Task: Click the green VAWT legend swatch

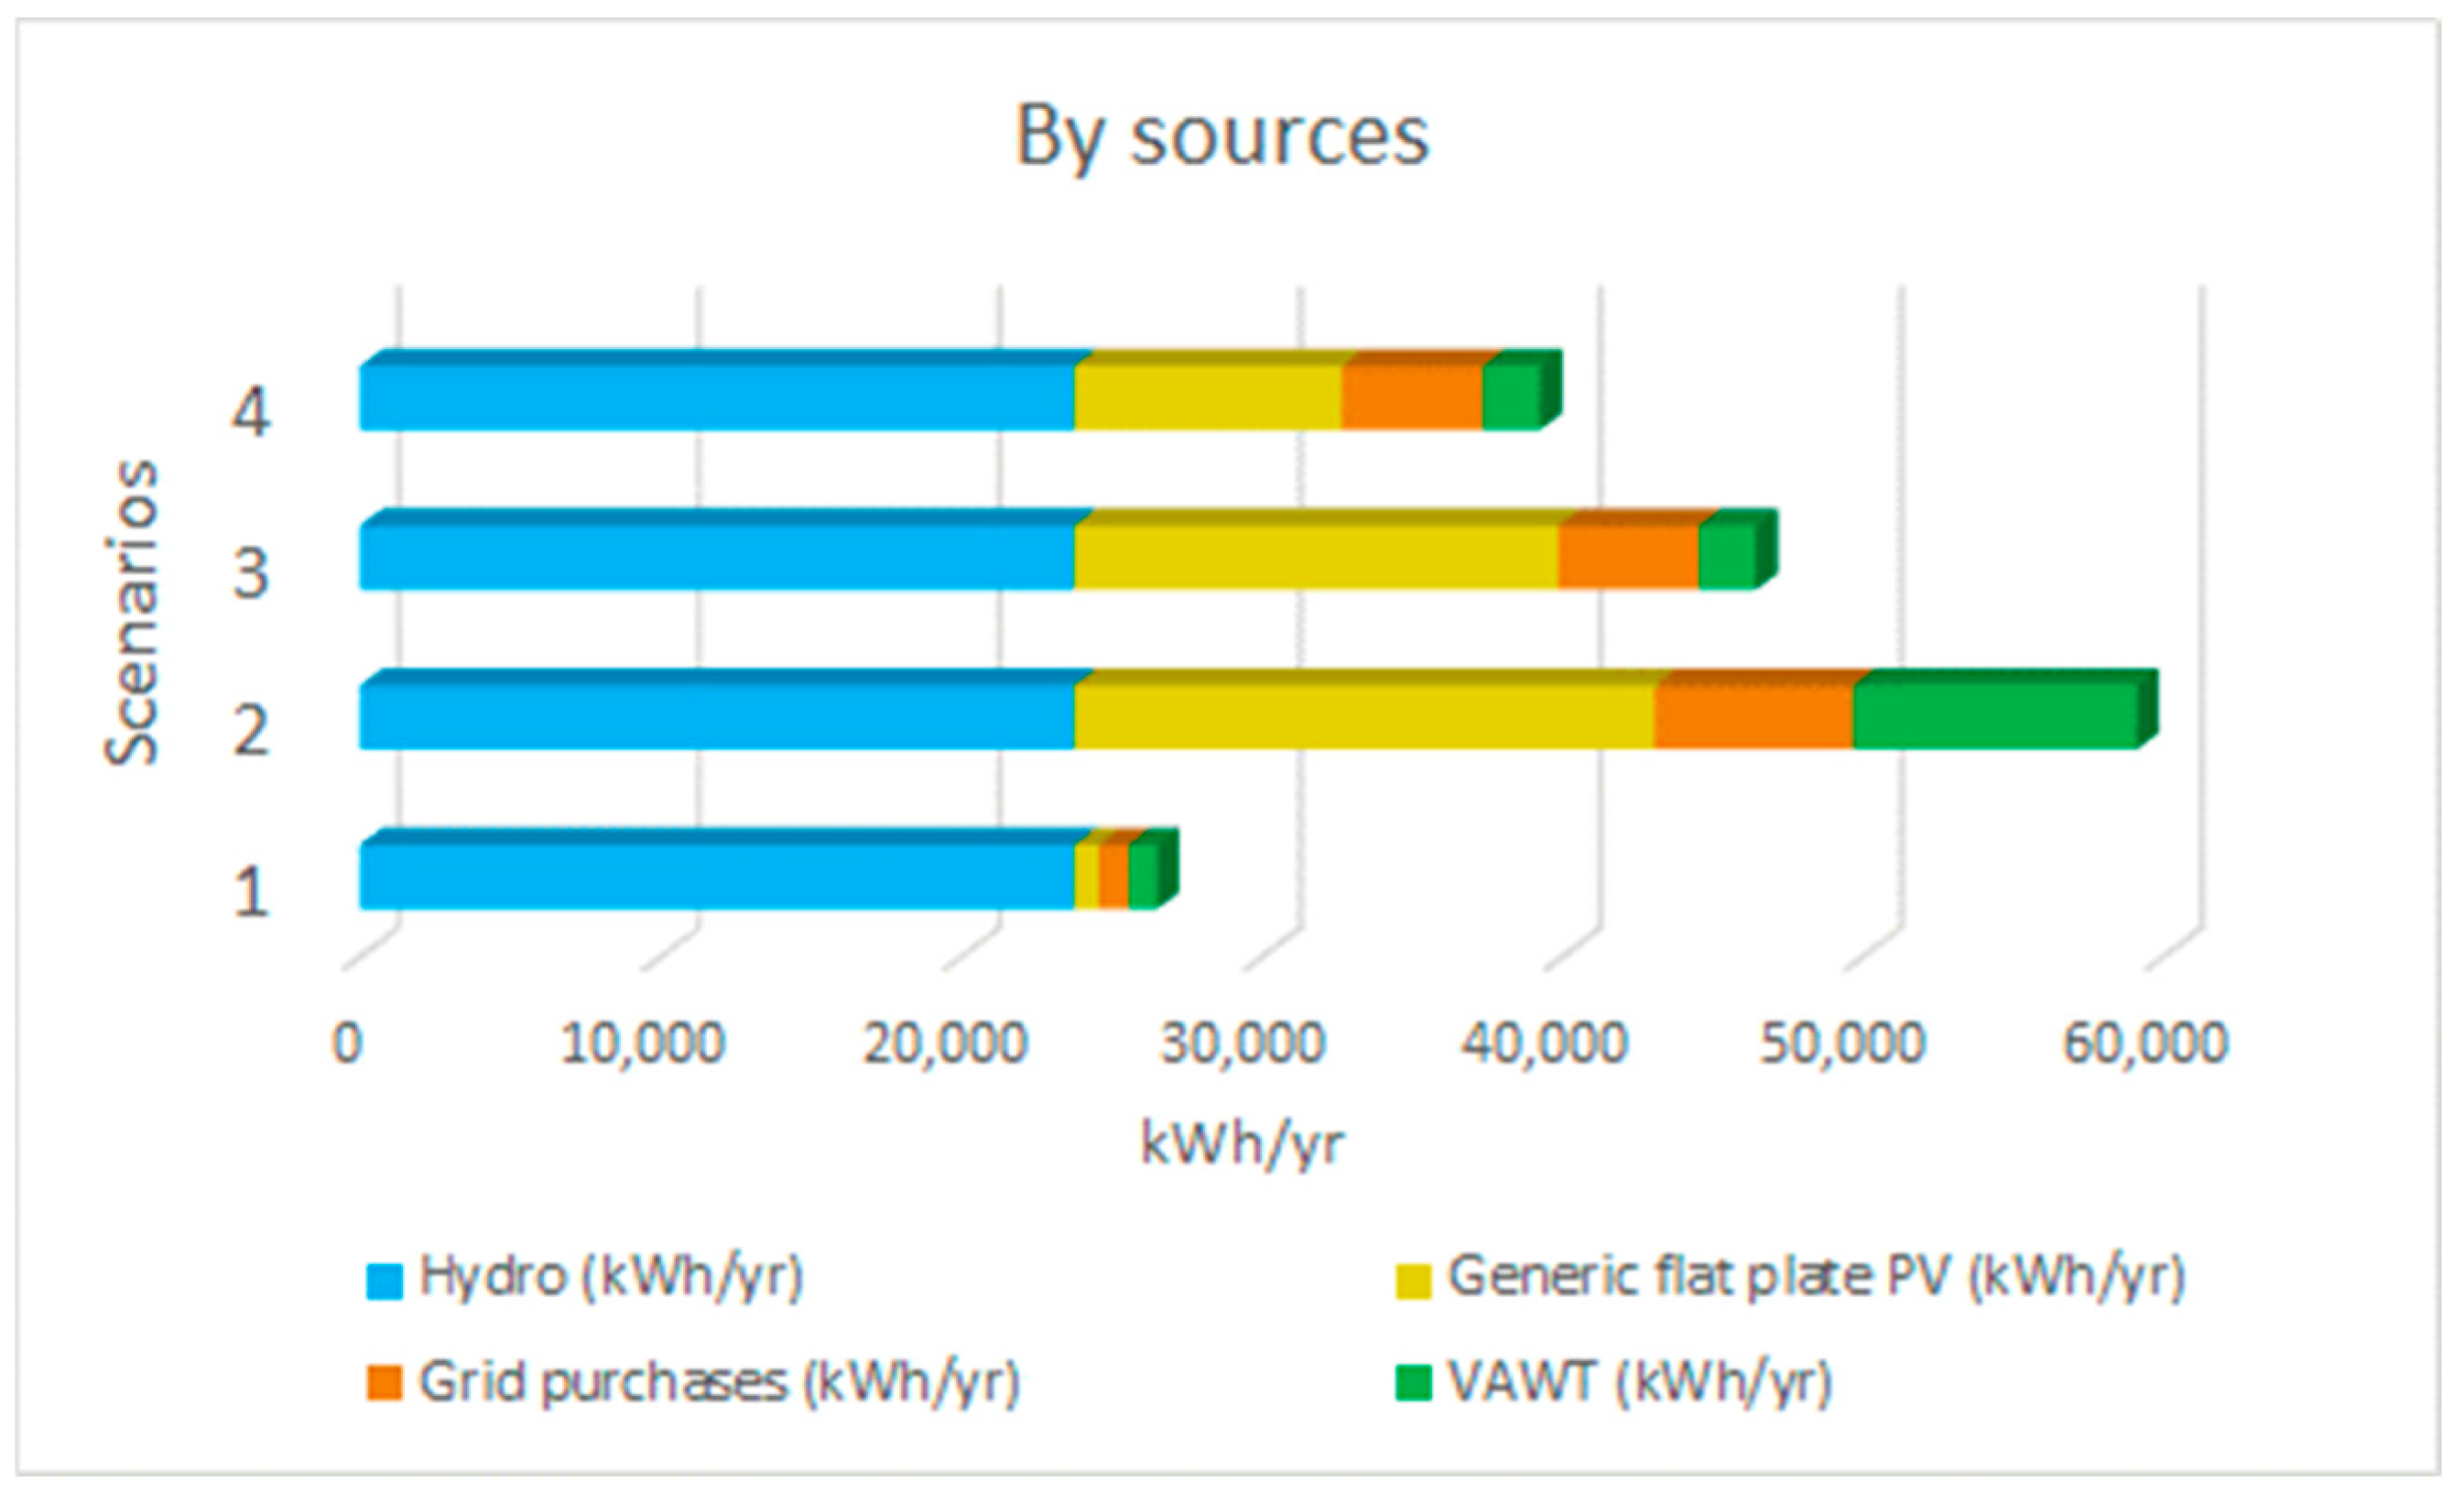Action: tap(1413, 1384)
